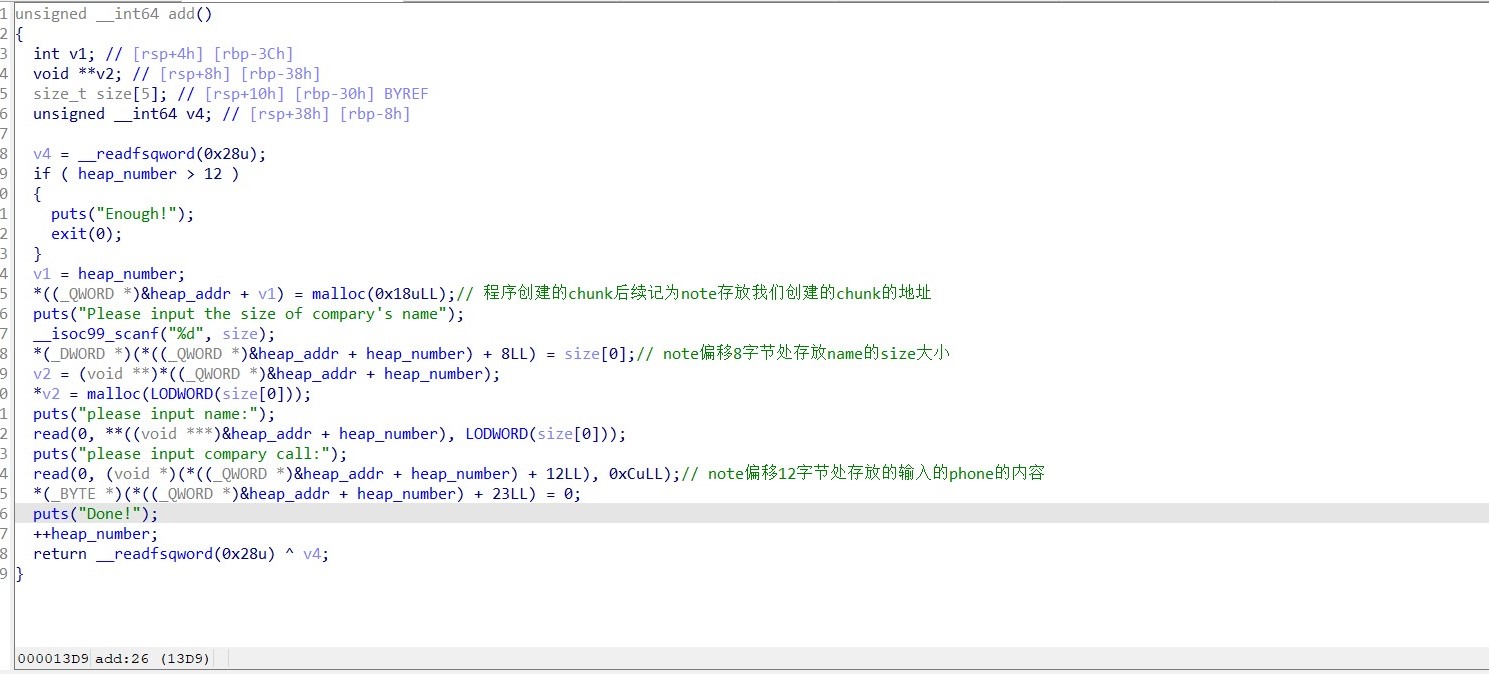This screenshot has height=674, width=1489.
Task: Click the 000013D9 address in status bar
Action: (x=52, y=658)
